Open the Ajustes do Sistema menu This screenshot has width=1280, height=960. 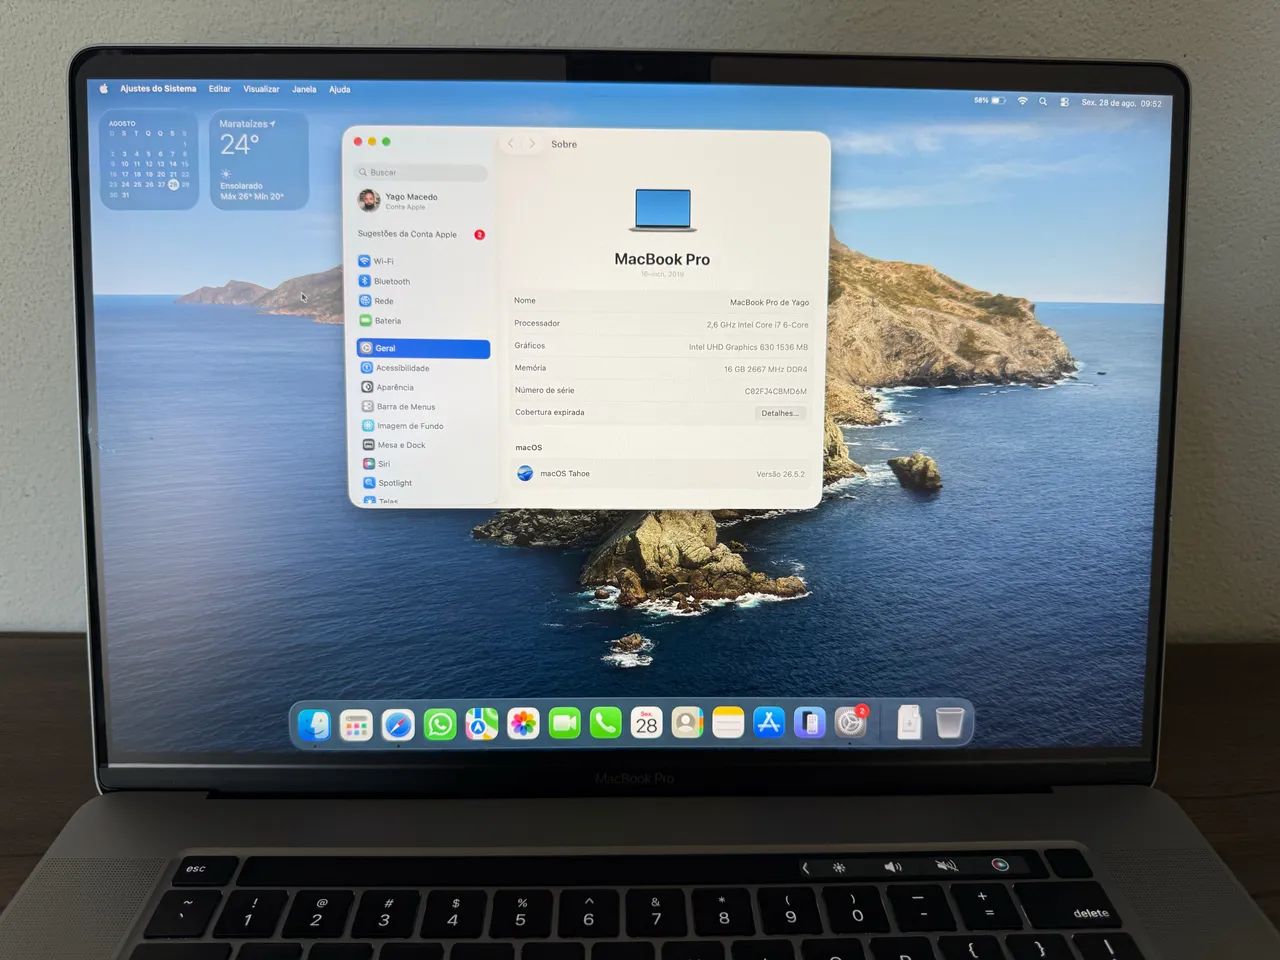tap(158, 89)
